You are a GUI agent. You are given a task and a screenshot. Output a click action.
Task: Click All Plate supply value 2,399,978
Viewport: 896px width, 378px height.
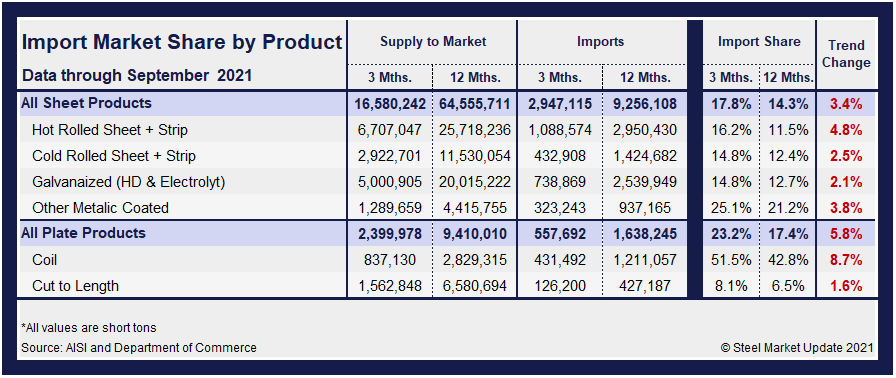coord(390,234)
